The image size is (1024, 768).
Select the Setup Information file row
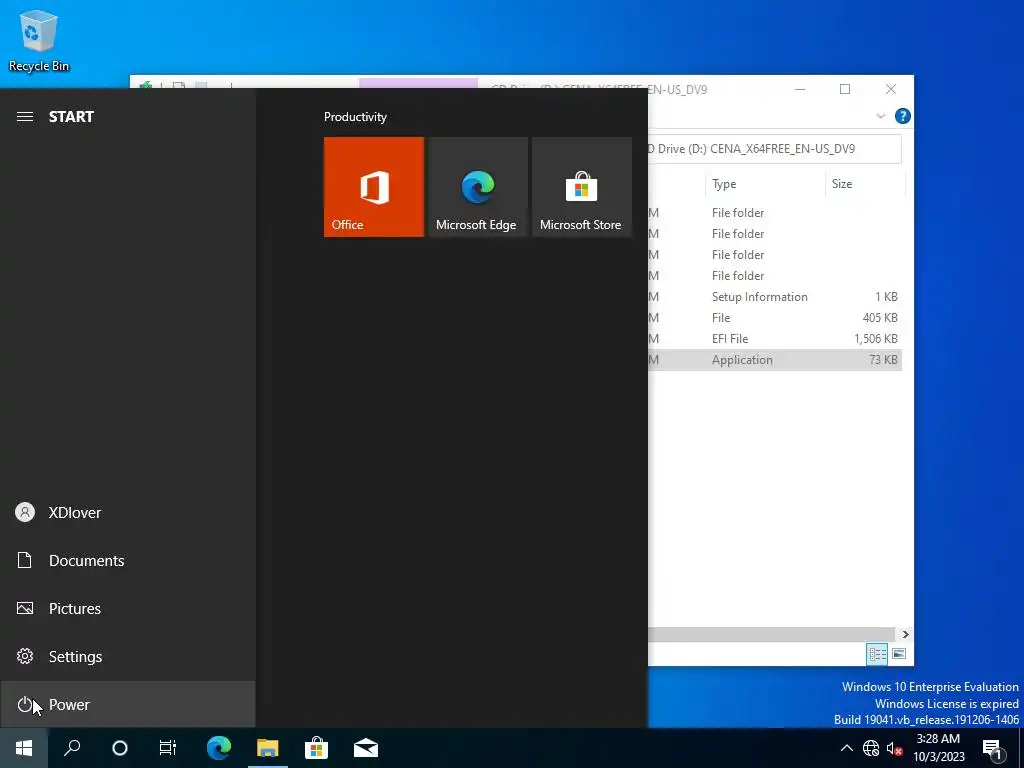point(775,296)
